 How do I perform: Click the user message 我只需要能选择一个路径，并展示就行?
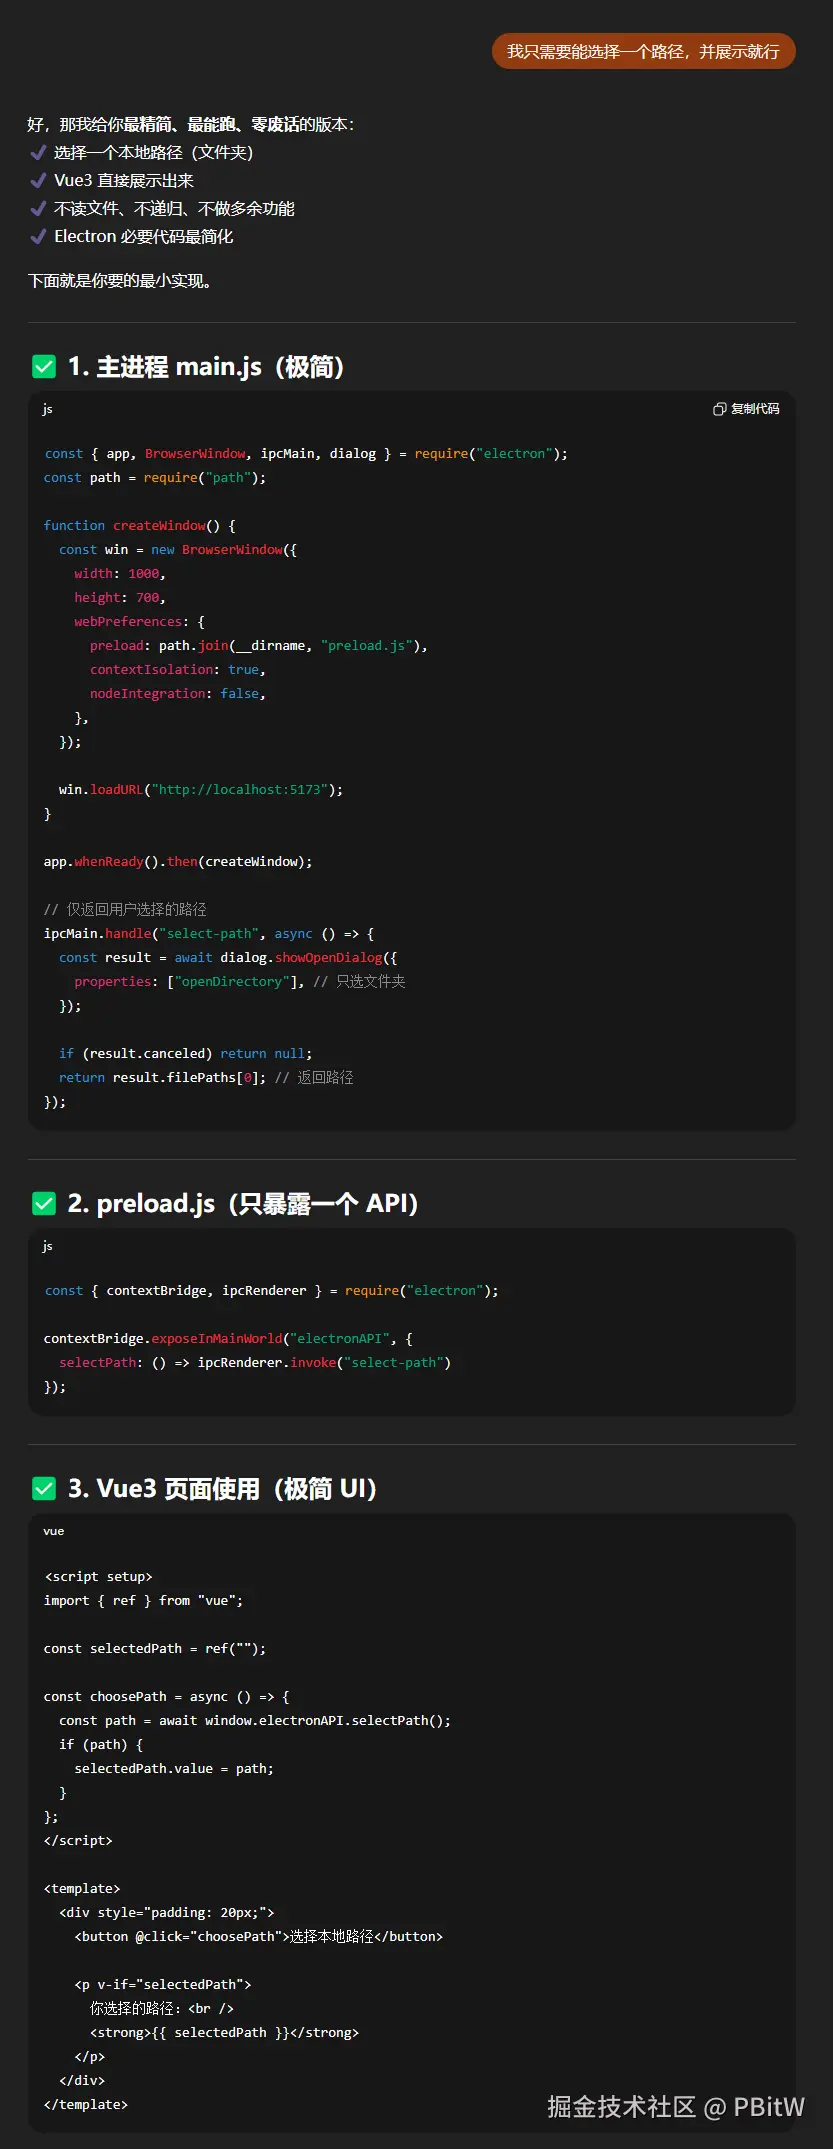coord(643,51)
